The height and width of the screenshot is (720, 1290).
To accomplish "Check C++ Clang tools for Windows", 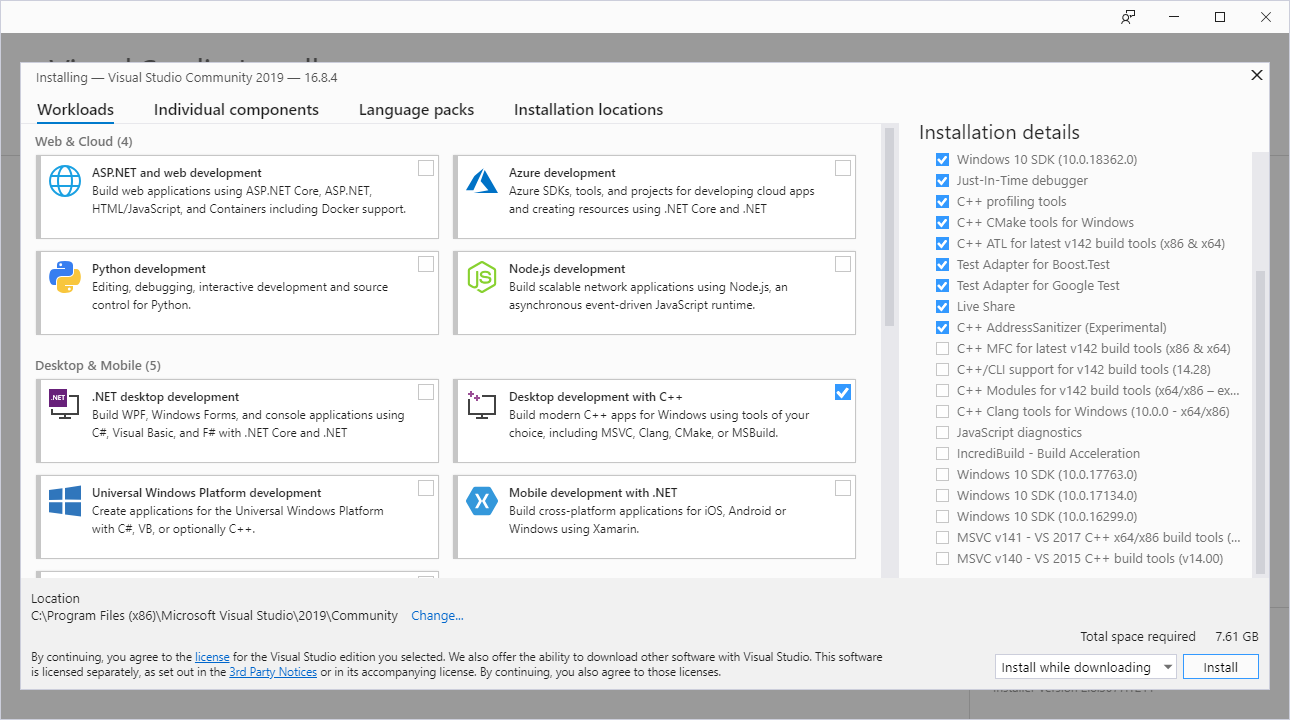I will pos(942,412).
